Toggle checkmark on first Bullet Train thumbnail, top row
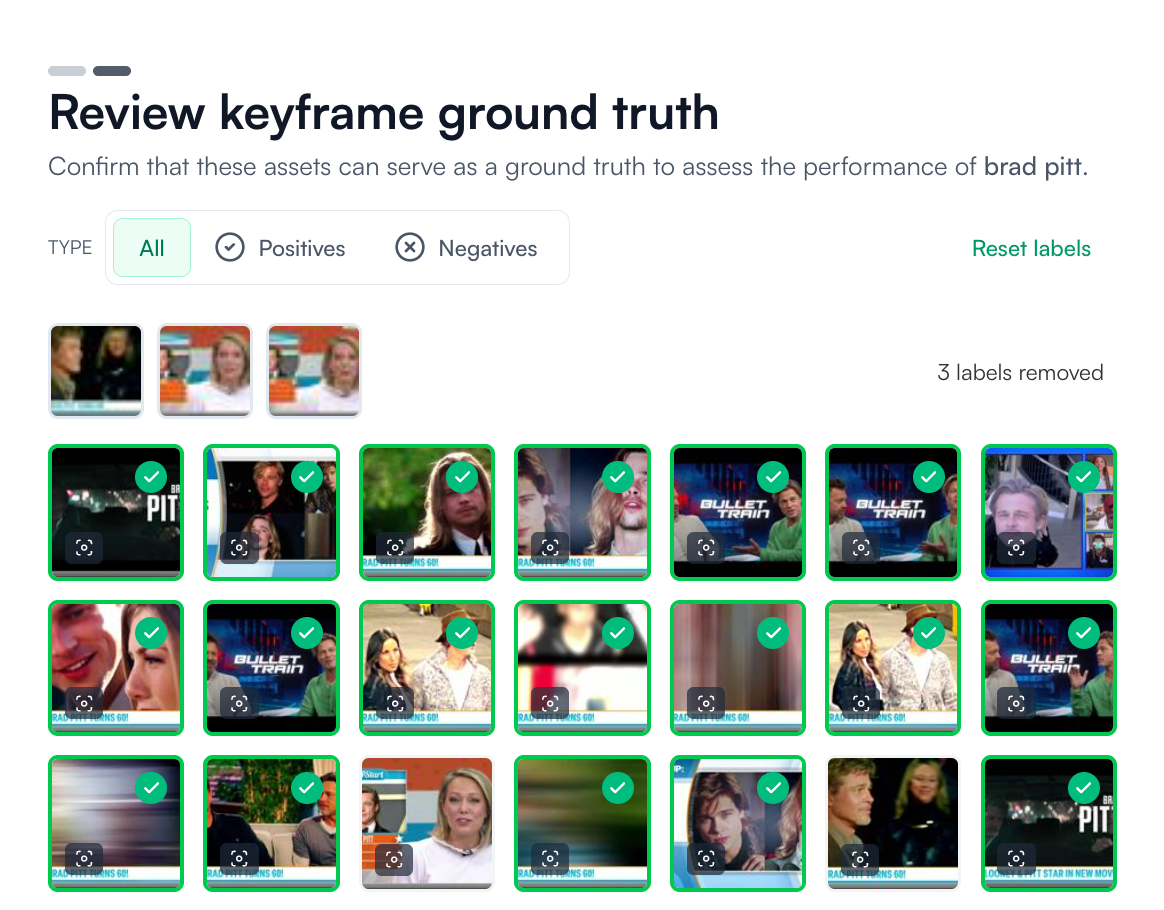Screen dimensions: 1164x910 click(x=773, y=477)
